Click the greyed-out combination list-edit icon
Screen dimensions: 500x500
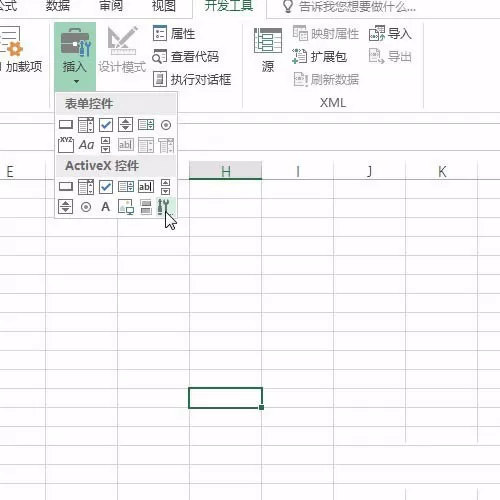[x=146, y=145]
